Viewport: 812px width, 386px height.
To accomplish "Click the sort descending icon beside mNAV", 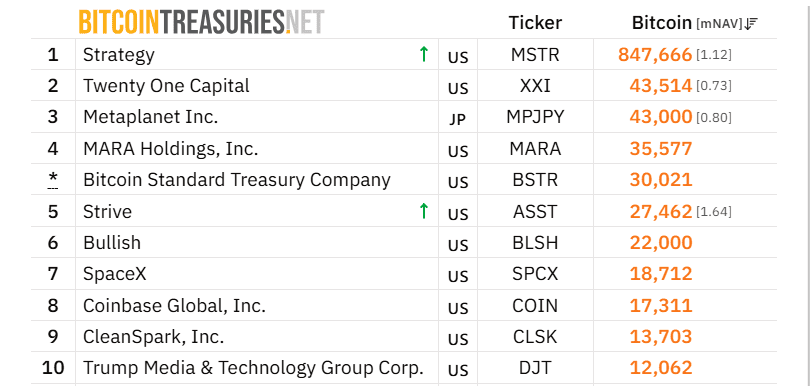I will click(752, 23).
